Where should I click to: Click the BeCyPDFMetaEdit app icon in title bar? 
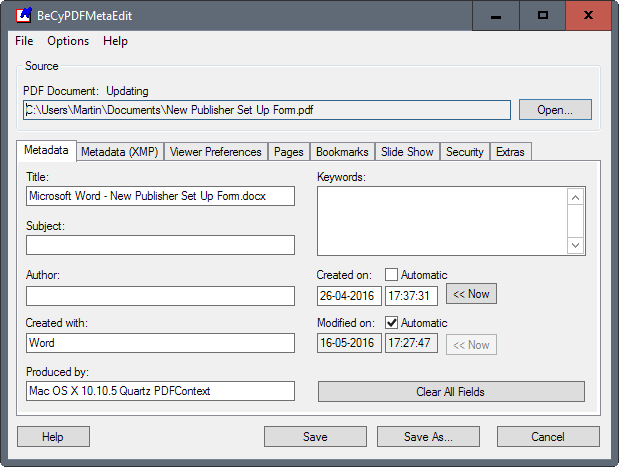[x=23, y=15]
